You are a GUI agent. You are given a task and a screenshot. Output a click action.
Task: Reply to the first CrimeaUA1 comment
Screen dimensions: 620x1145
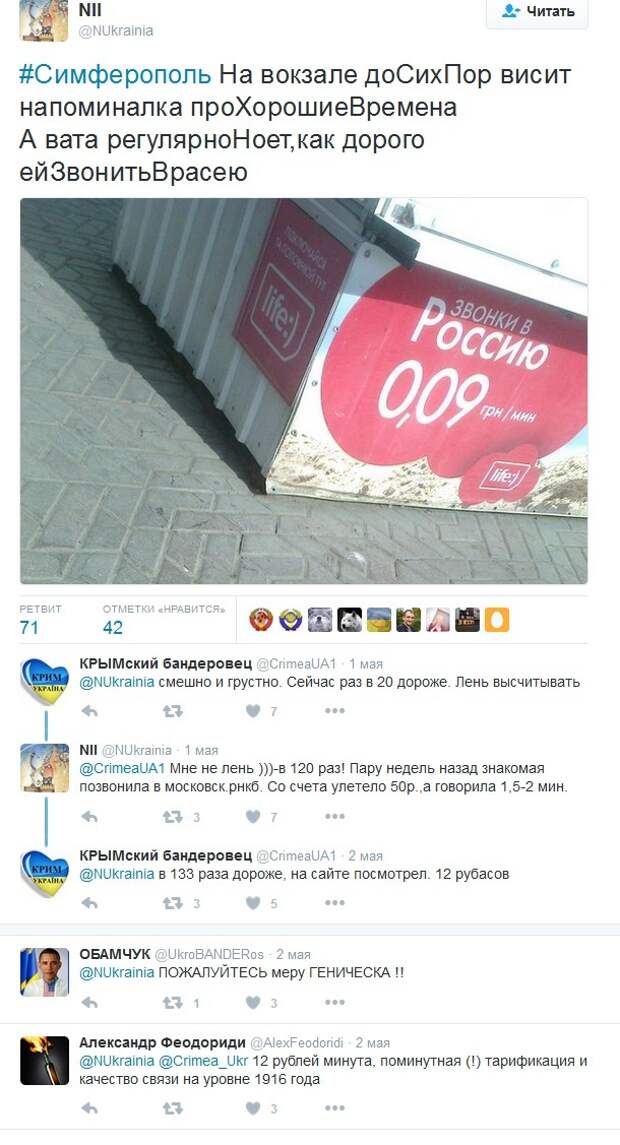[x=89, y=711]
